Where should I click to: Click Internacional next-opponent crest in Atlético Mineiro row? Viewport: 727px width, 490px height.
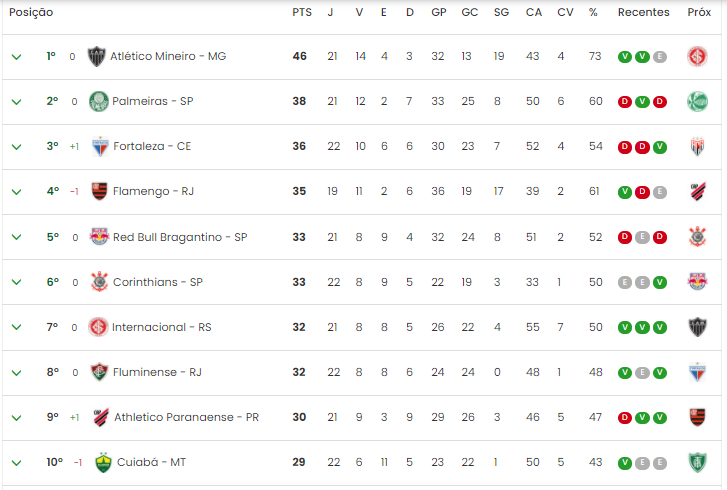pos(697,57)
